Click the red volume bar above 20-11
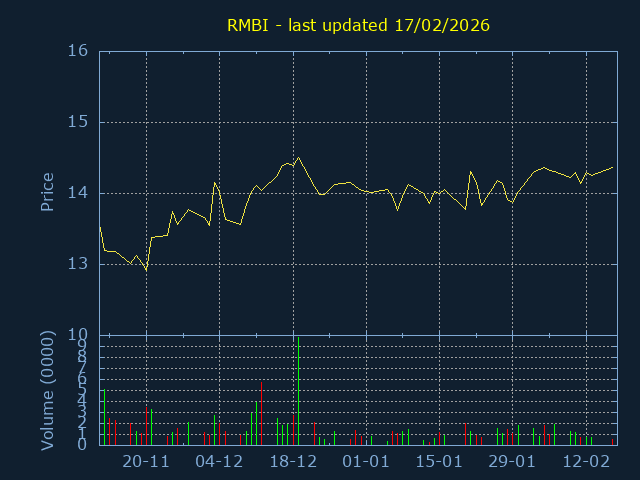Screen dimensions: 640x480 tap(146, 426)
